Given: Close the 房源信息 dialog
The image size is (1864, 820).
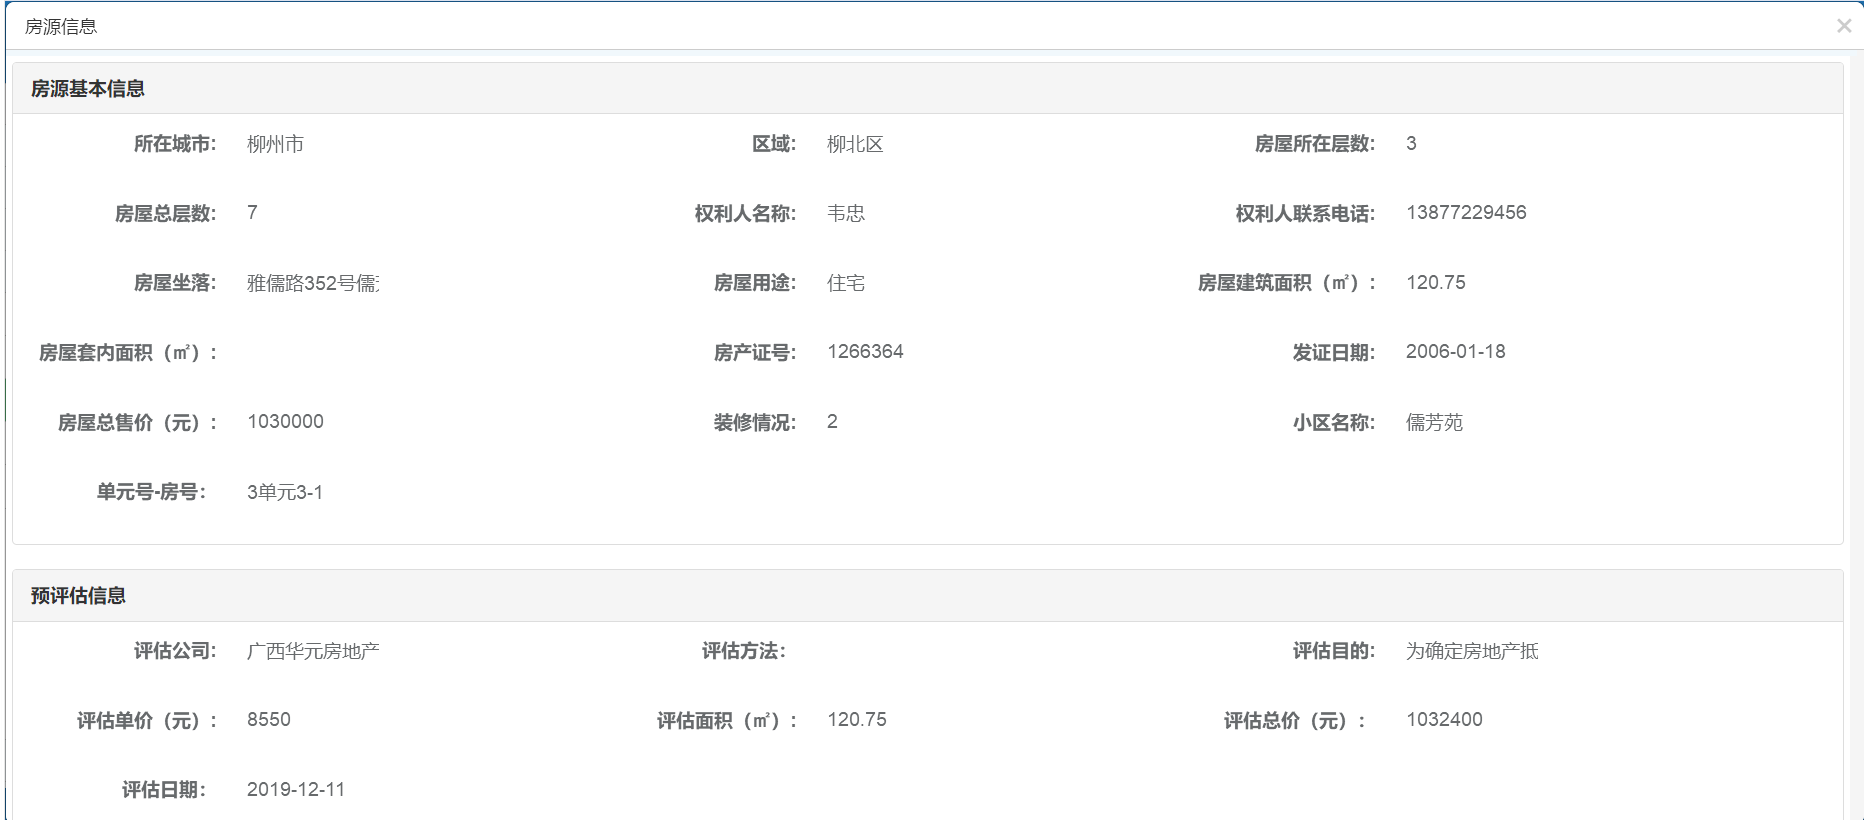Looking at the screenshot, I should pos(1844,26).
